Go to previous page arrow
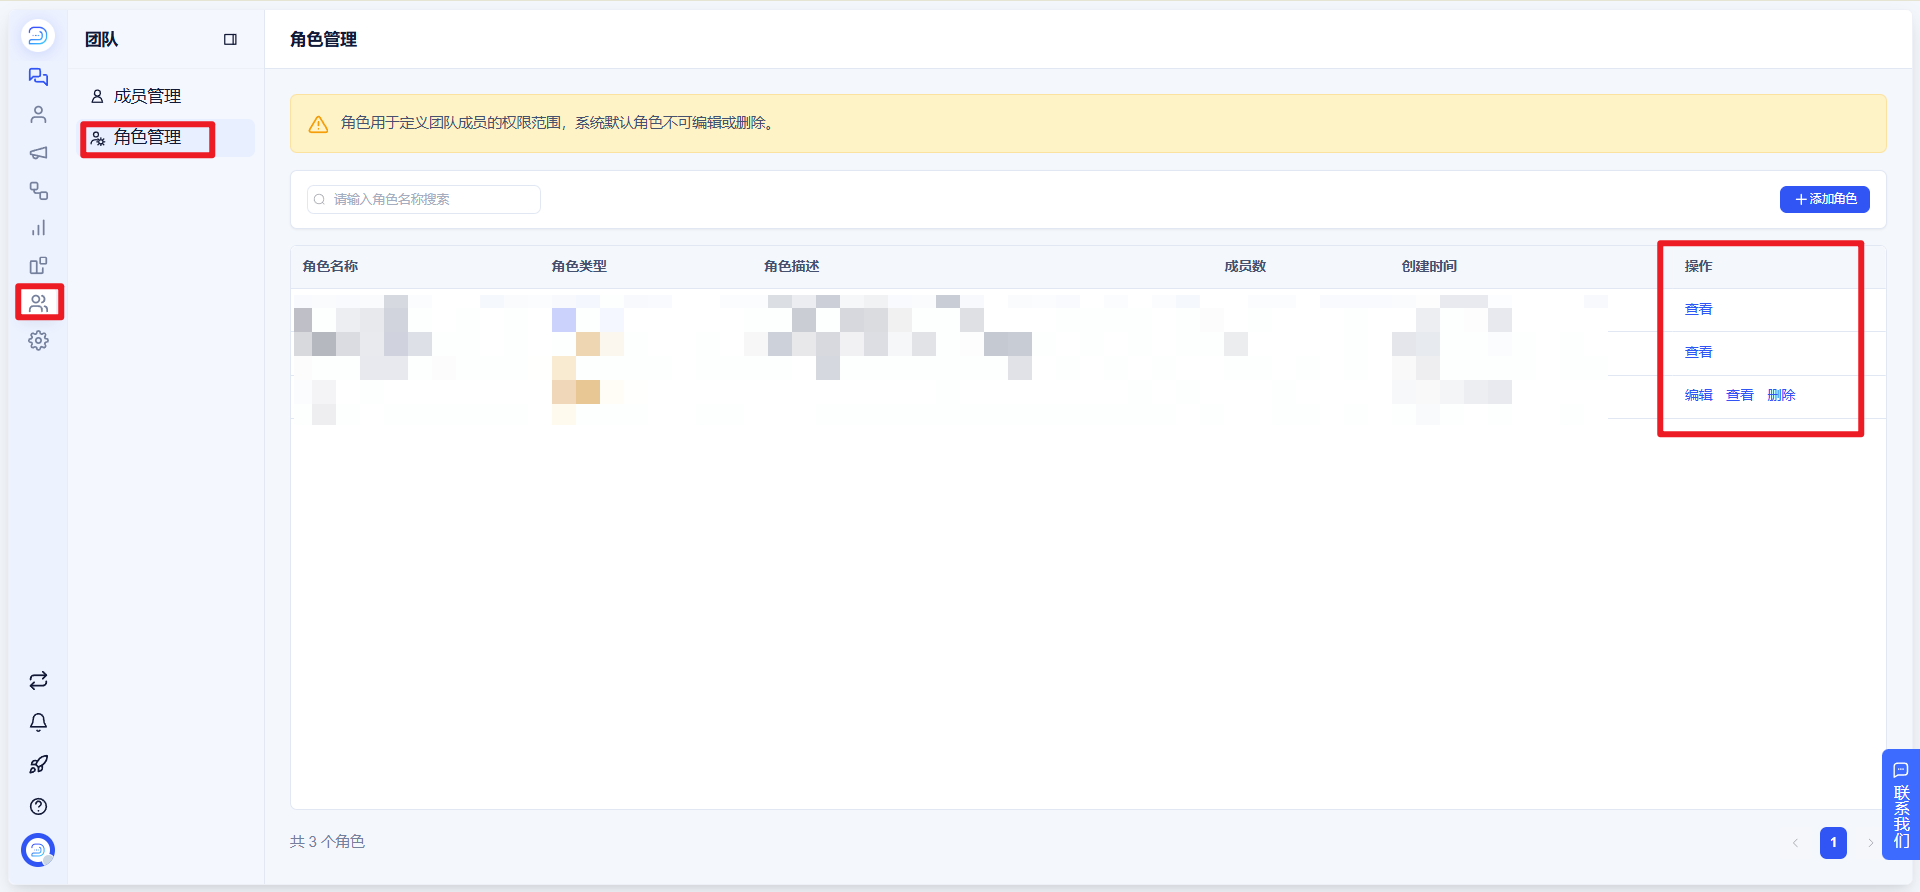Screen dimensions: 1920x892 pyautogui.click(x=1795, y=843)
